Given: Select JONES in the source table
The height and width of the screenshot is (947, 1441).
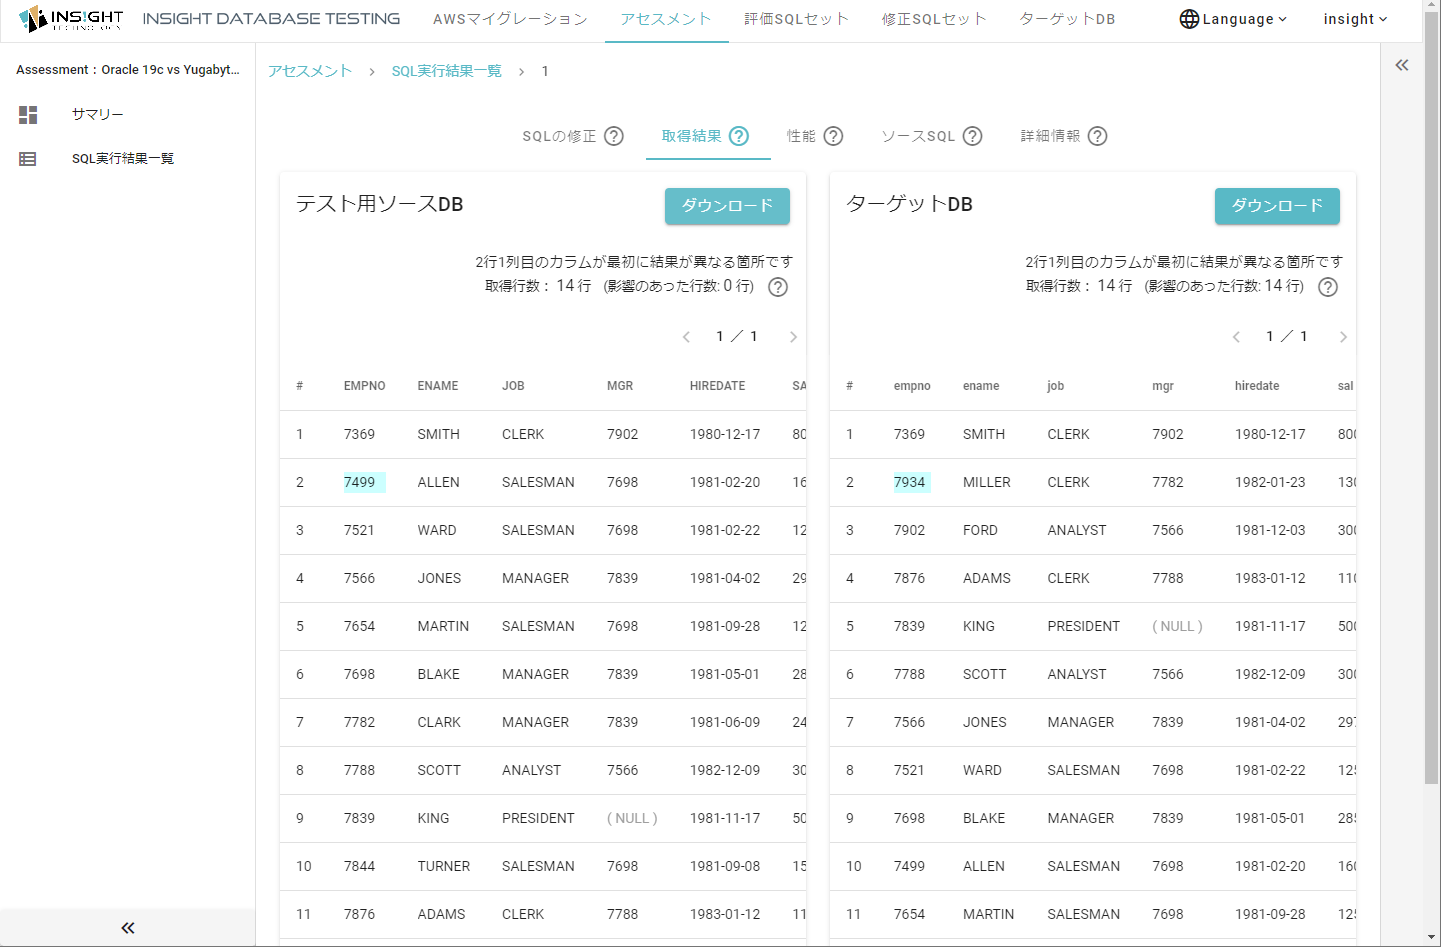Looking at the screenshot, I should pos(439,578).
